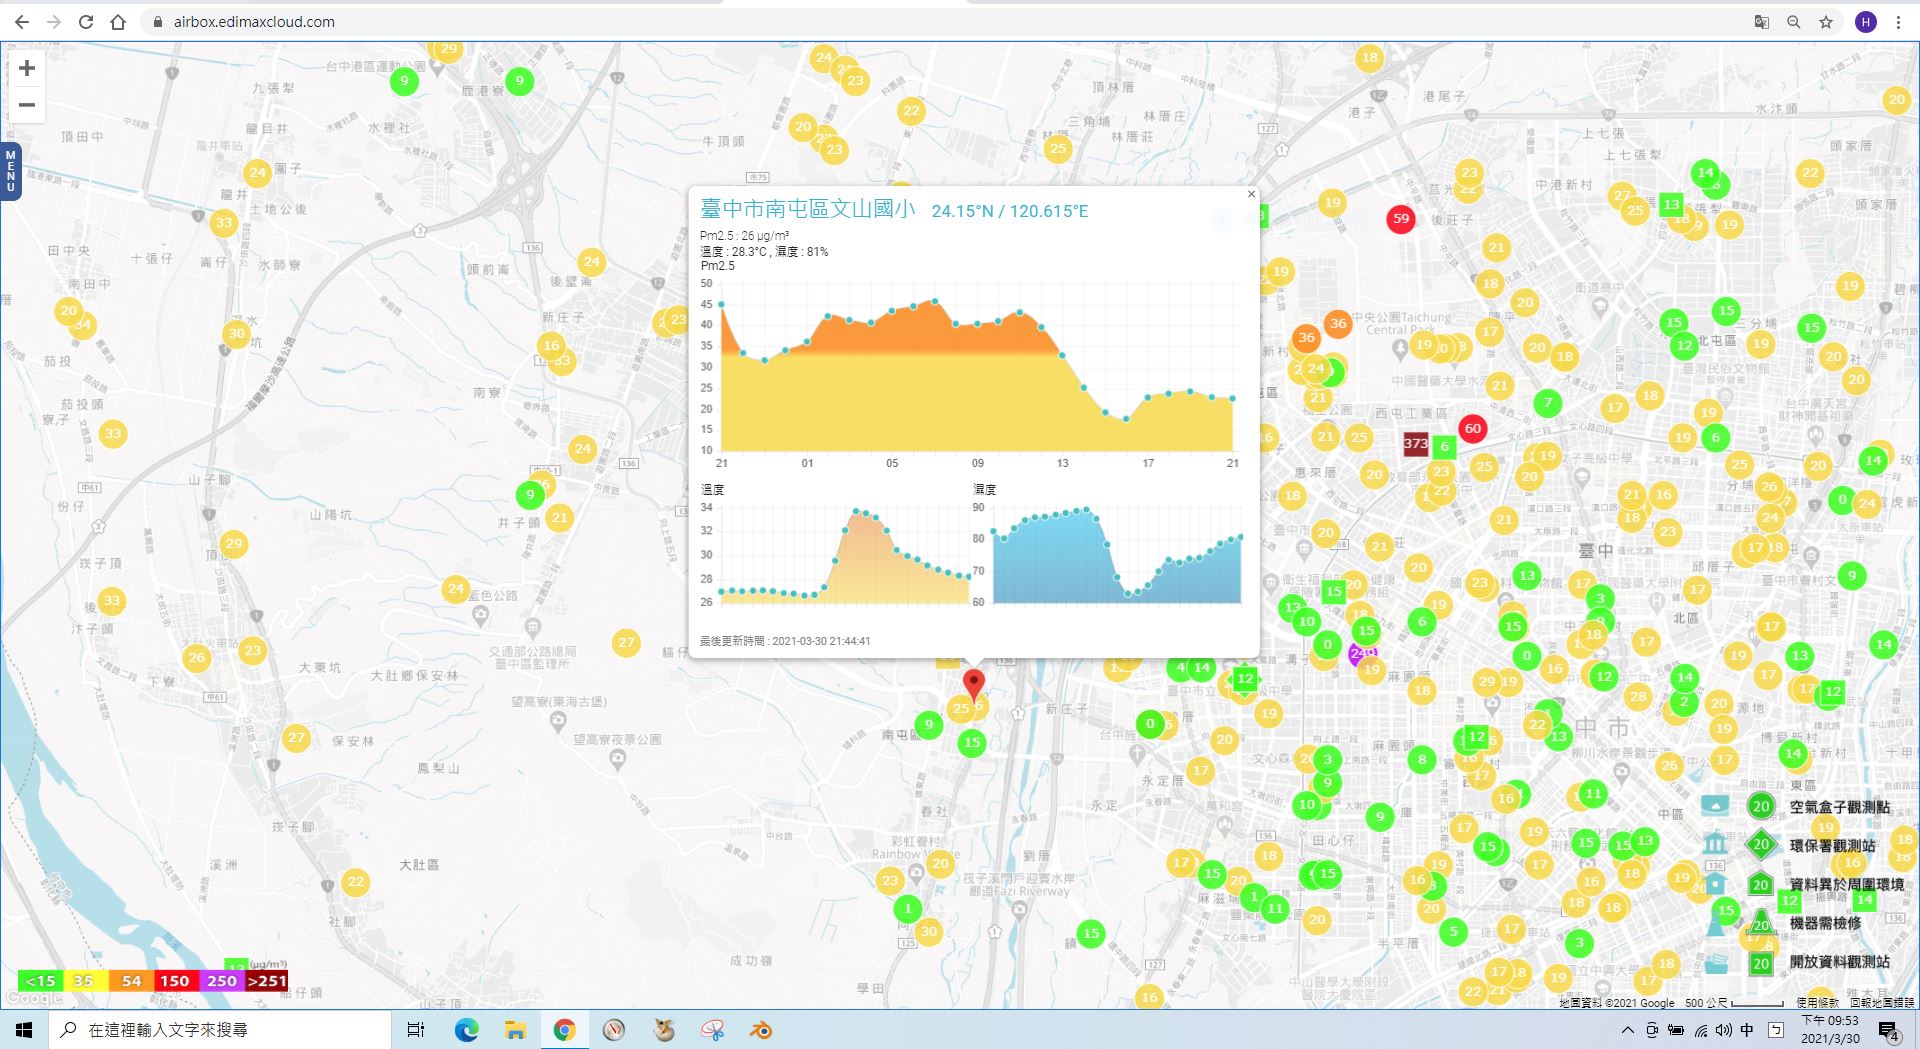The width and height of the screenshot is (1920, 1049).
Task: Open the Chrome profile avatar
Action: [1865, 22]
